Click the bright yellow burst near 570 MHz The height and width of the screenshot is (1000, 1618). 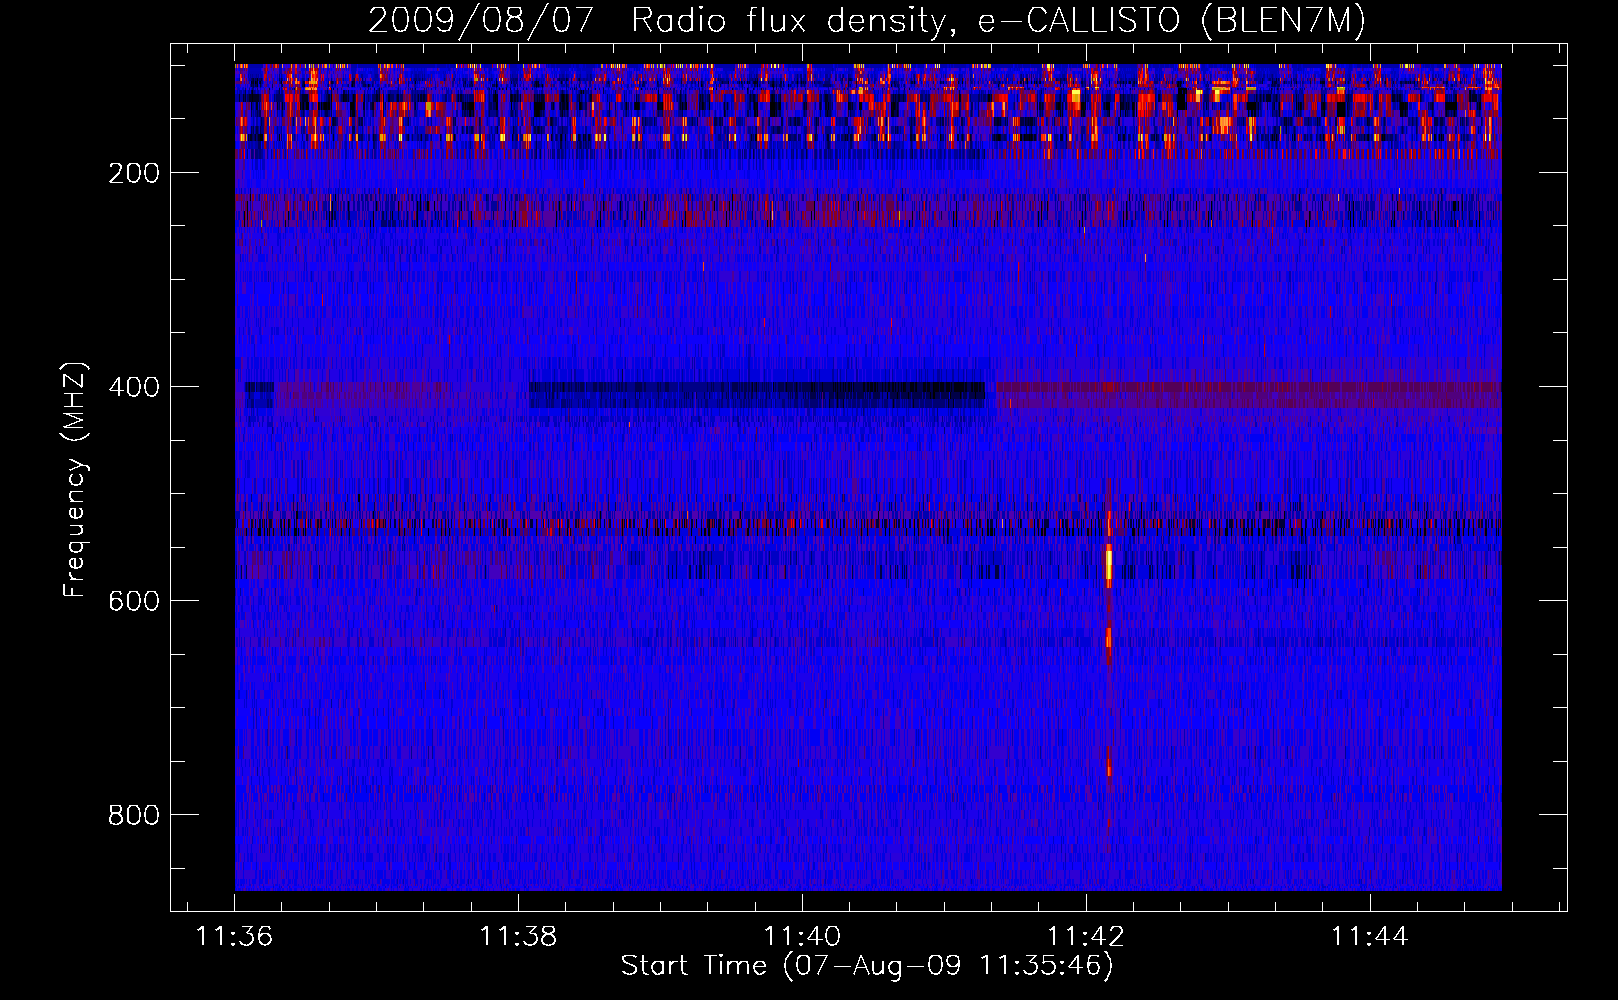pos(1109,565)
